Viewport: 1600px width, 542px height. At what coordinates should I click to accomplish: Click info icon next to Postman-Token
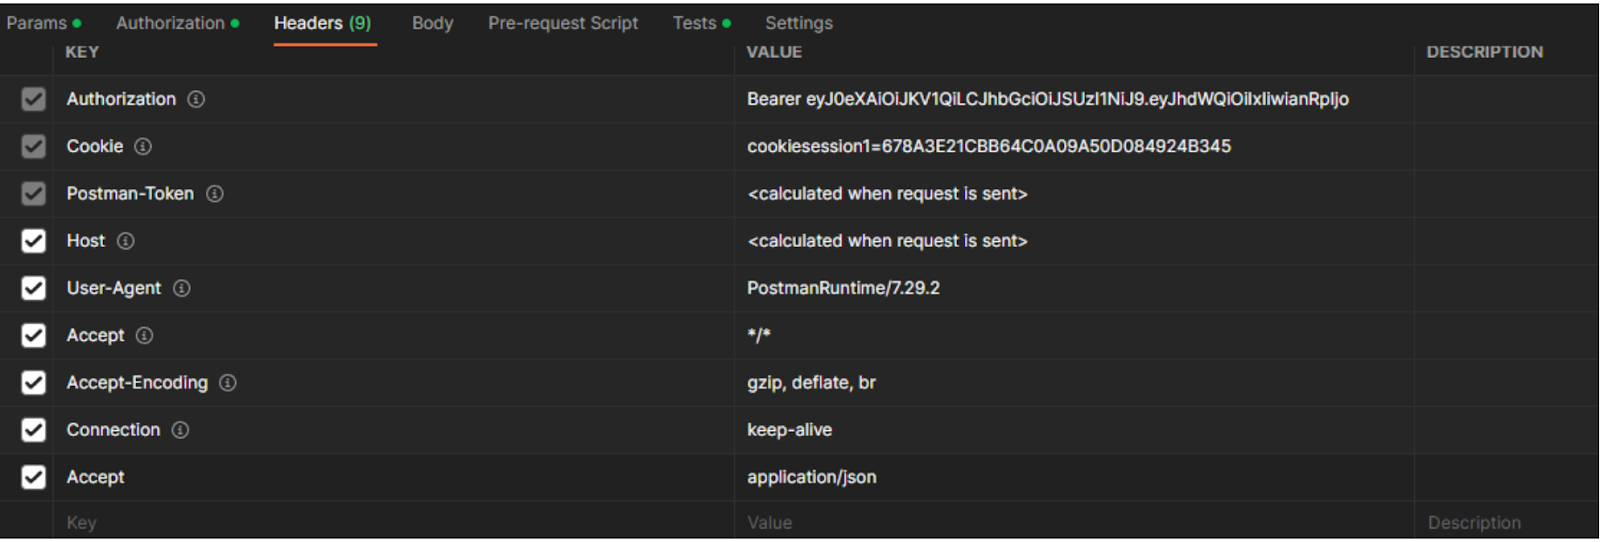point(215,194)
